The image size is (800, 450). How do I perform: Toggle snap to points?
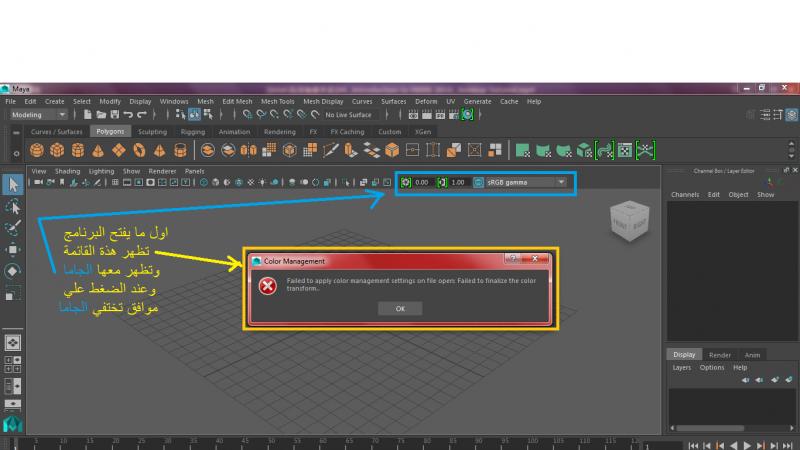274,114
